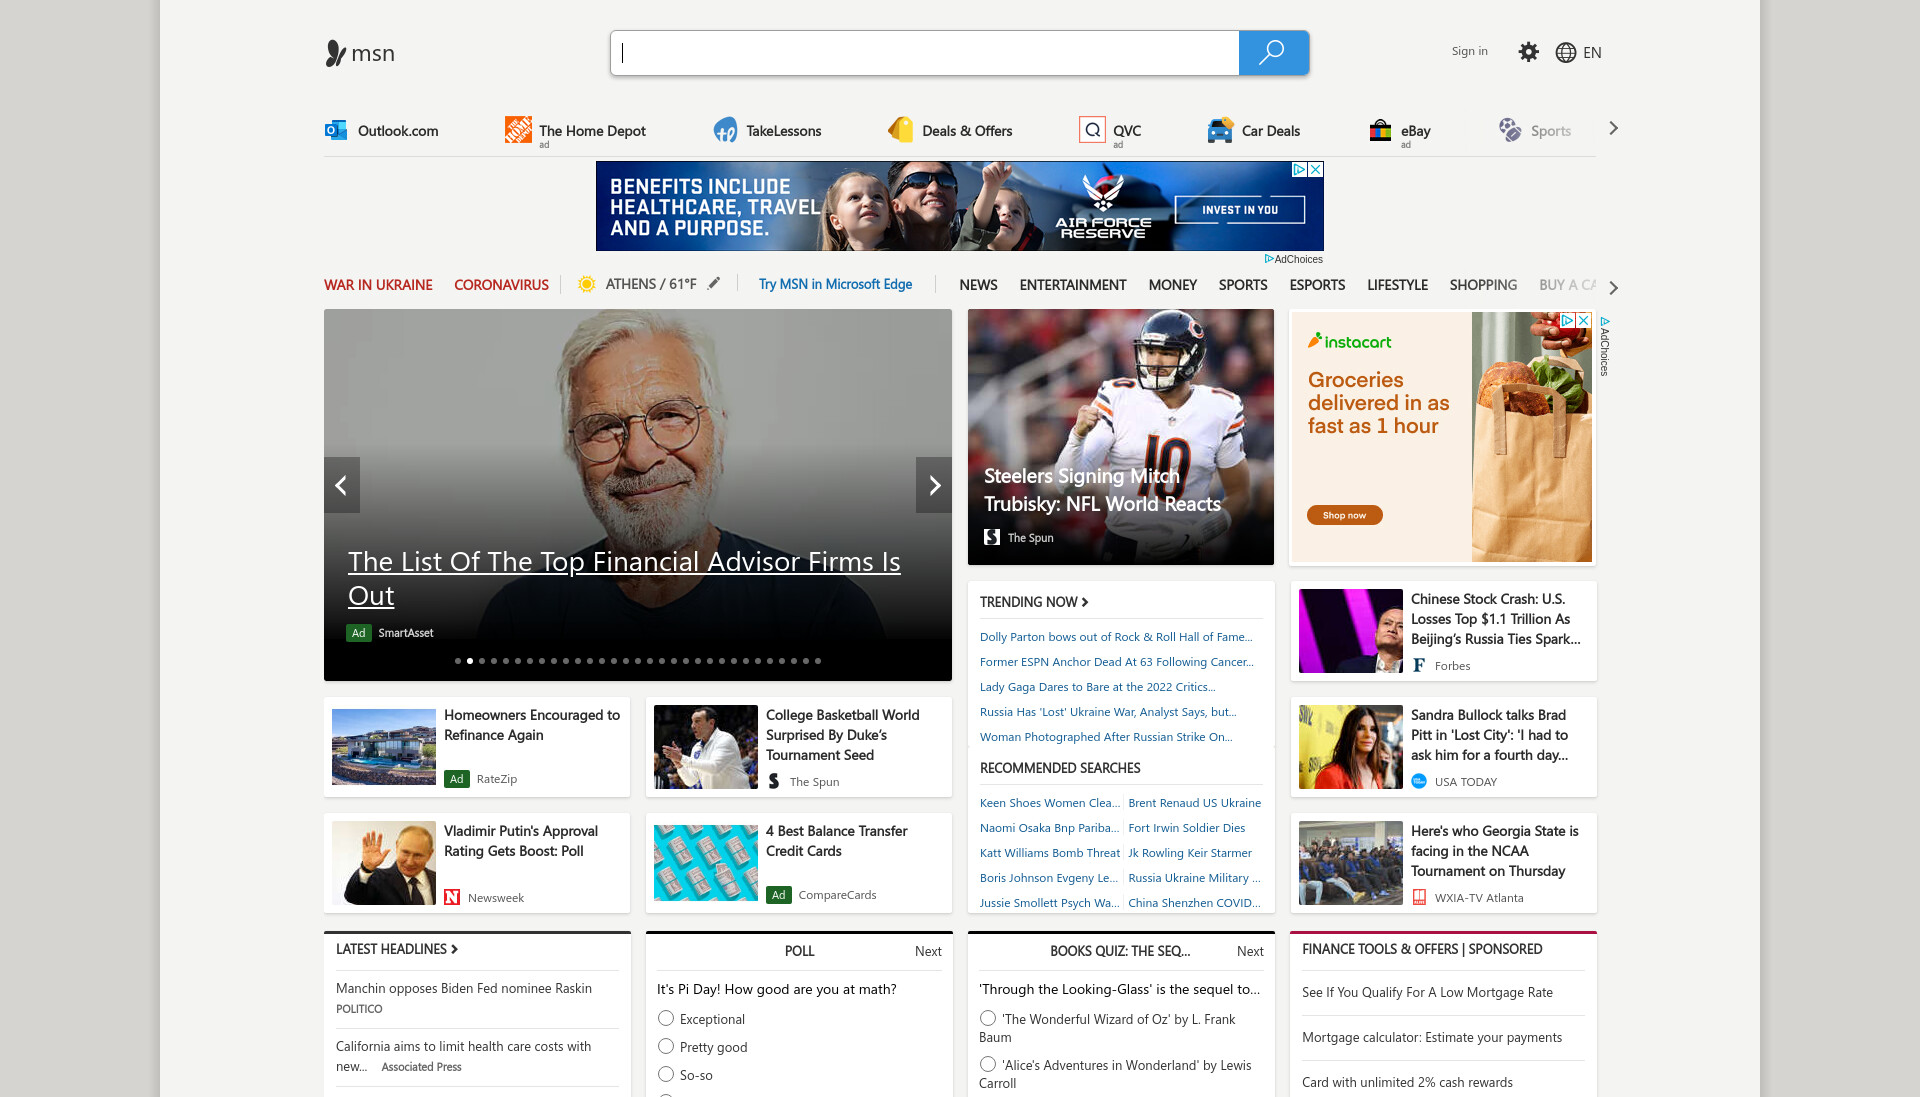
Task: Open the LATEST HEADLINES section chevron
Action: click(x=454, y=949)
